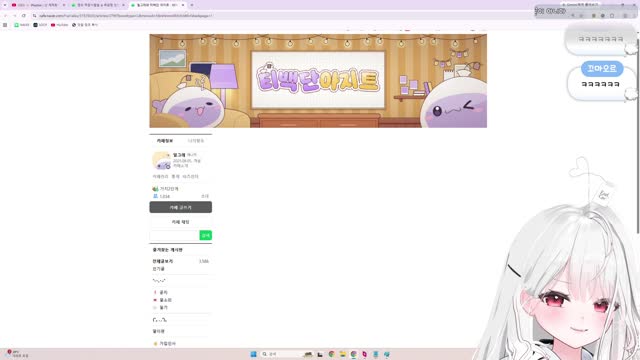Image resolution: width=640 pixels, height=360 pixels.
Task: Click the browser back arrow
Action: coord(5,16)
